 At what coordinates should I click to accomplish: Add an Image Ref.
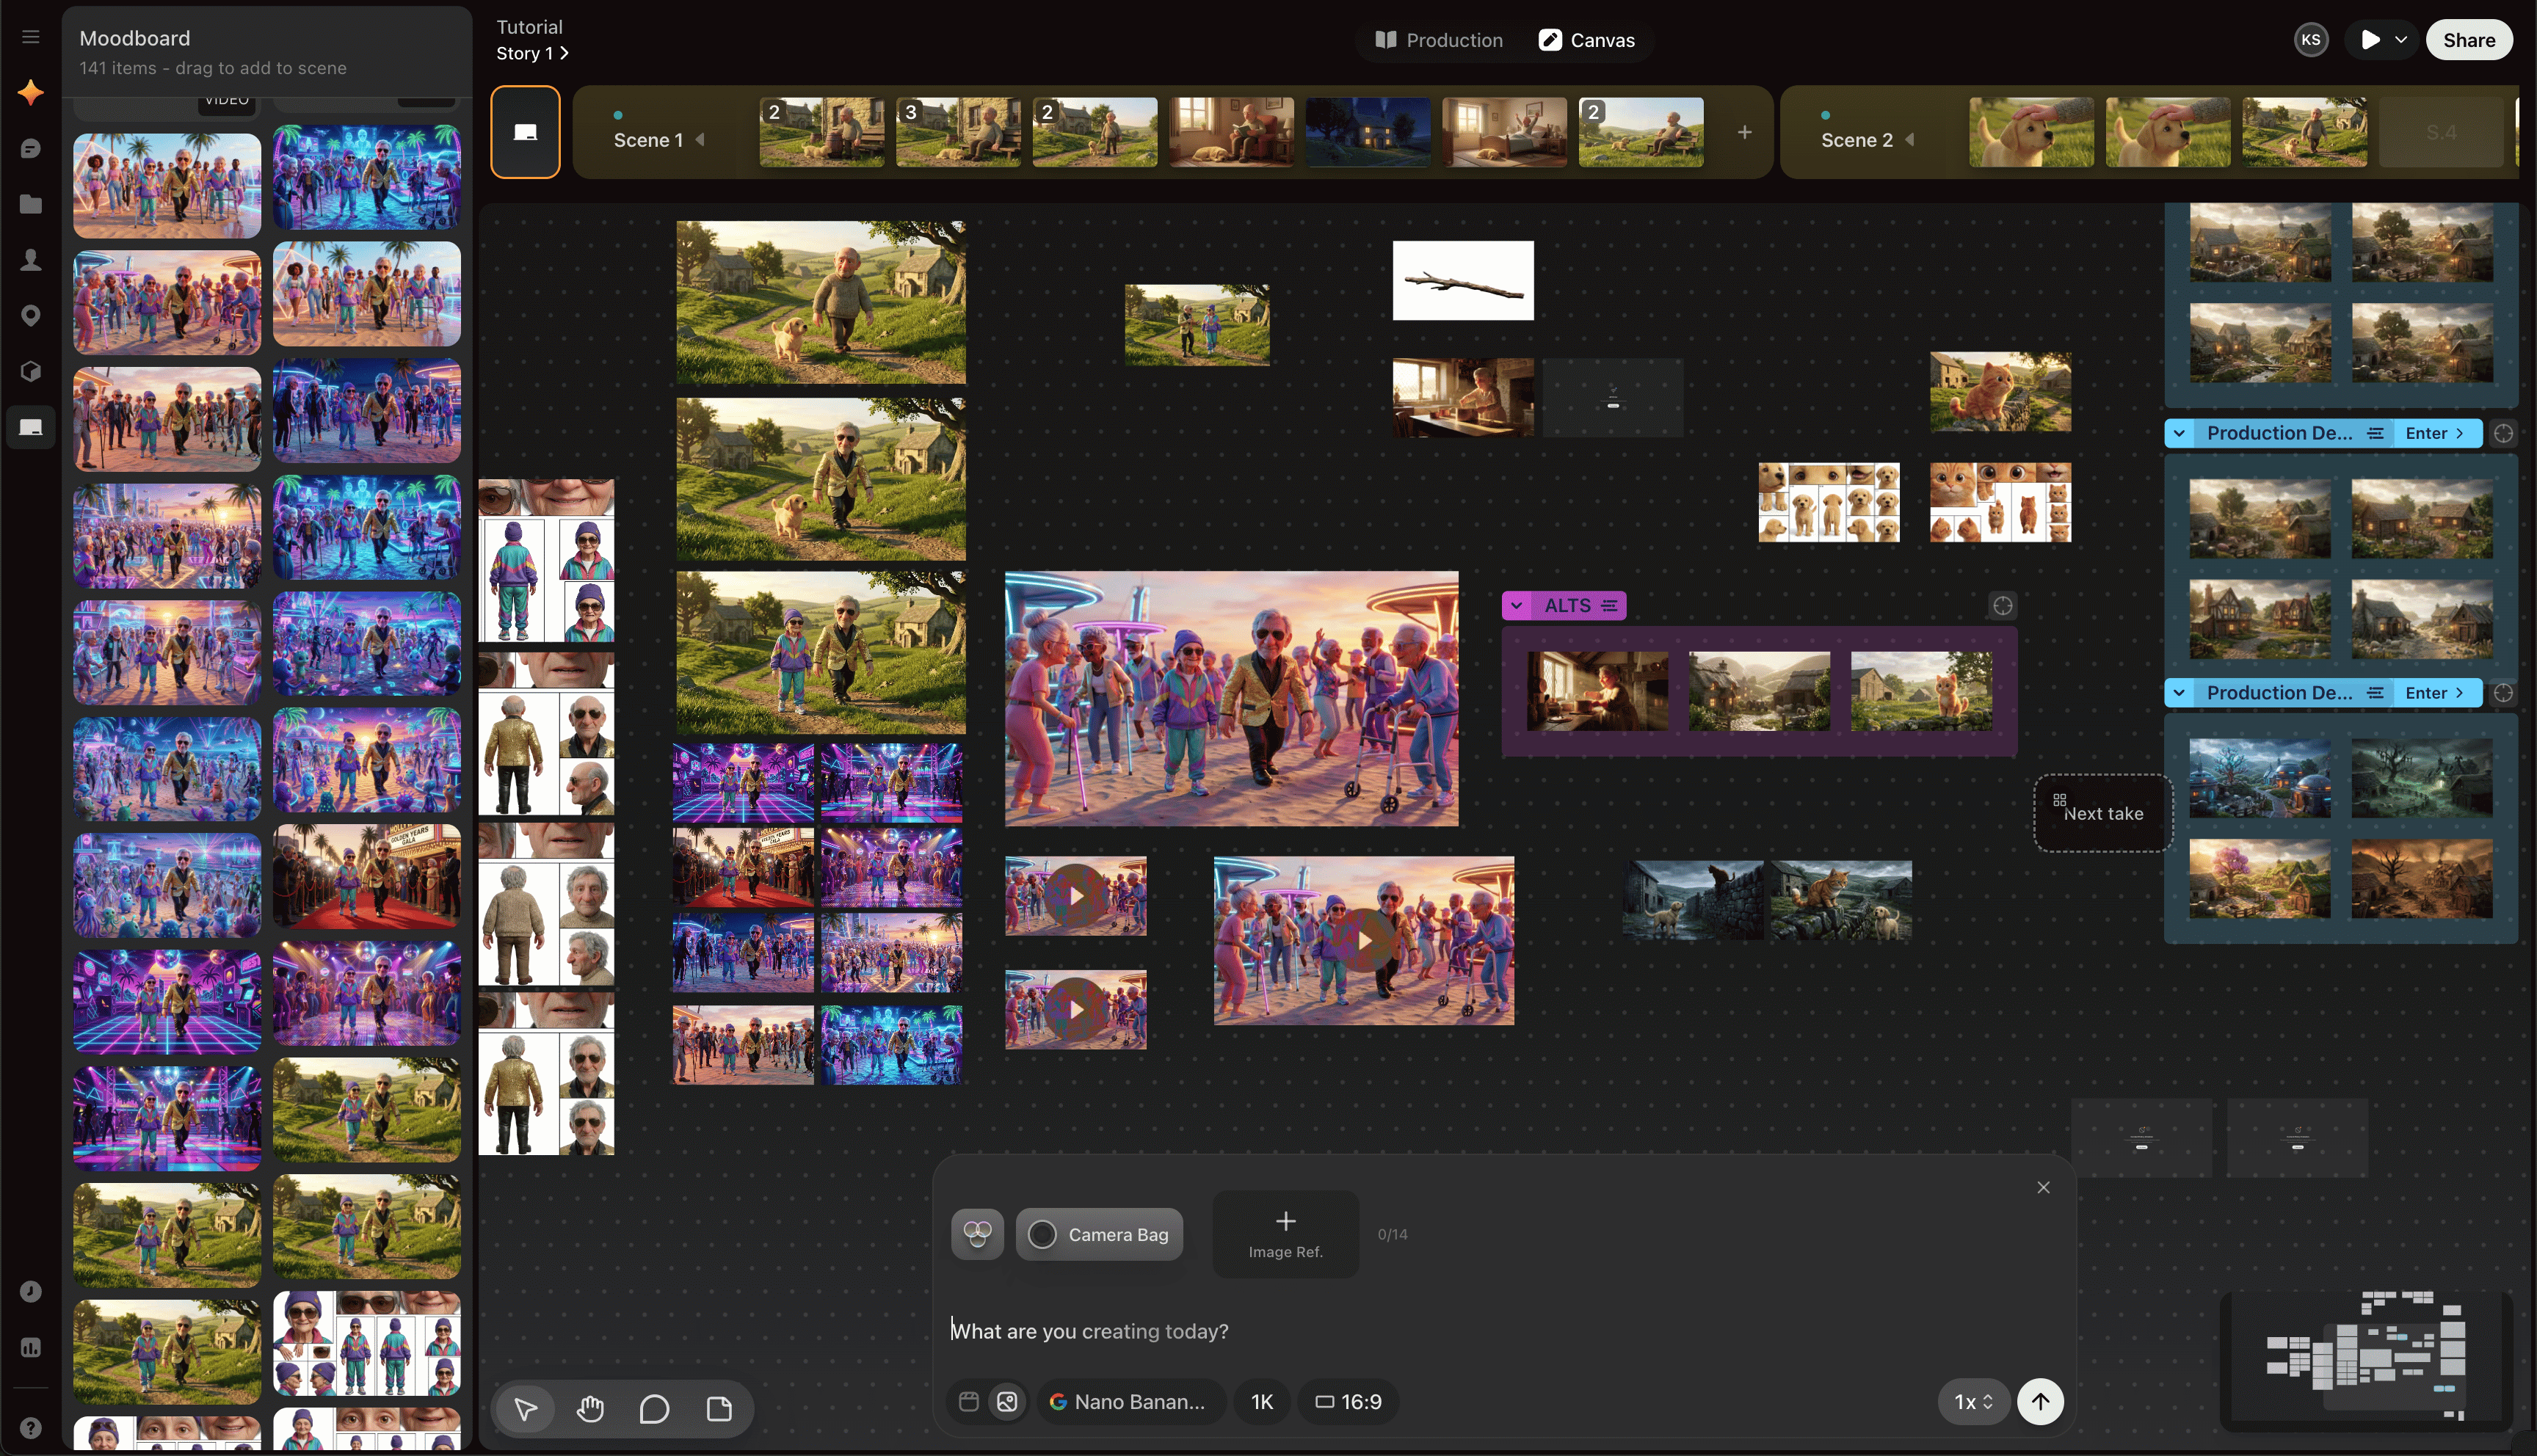[1285, 1234]
